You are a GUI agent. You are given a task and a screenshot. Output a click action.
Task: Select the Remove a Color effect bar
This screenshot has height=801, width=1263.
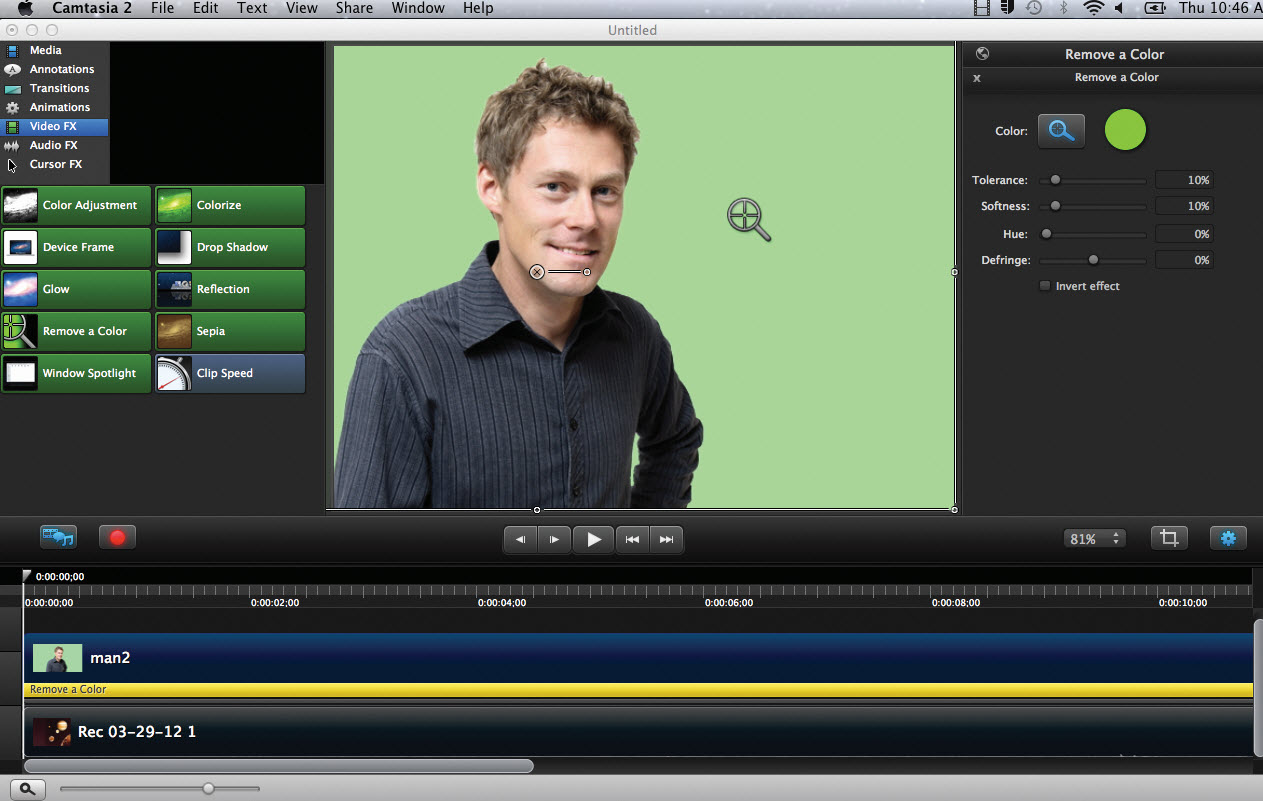(638, 690)
